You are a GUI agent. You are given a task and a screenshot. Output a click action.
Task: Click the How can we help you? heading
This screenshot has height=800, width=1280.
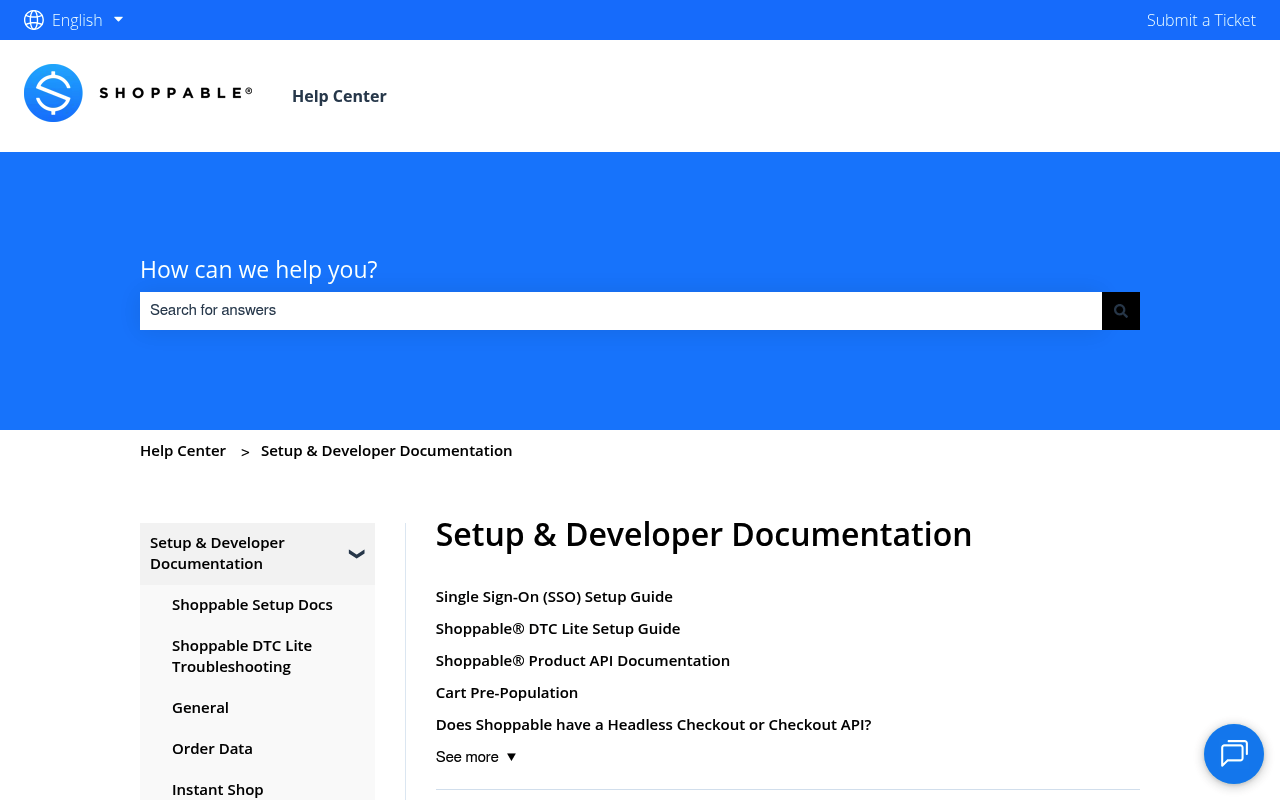[x=259, y=270]
